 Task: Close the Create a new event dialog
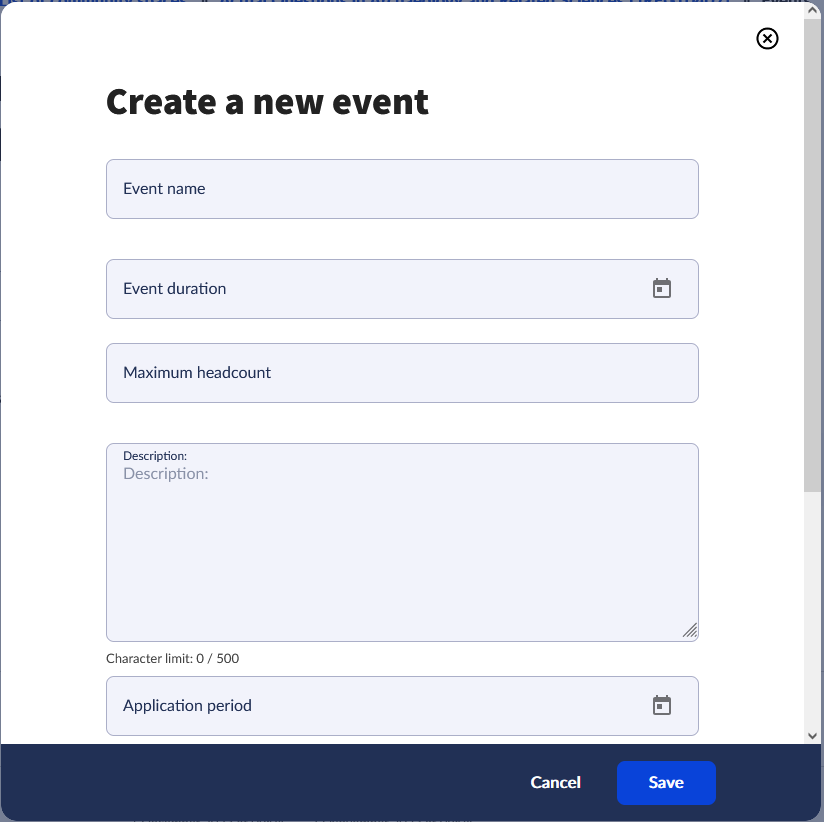click(767, 38)
